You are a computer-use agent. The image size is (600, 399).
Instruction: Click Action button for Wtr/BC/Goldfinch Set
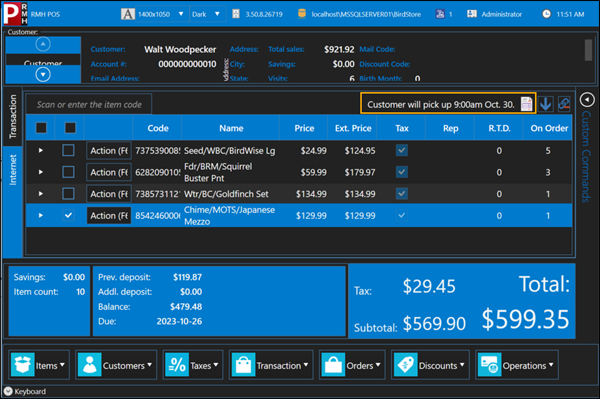tap(109, 194)
